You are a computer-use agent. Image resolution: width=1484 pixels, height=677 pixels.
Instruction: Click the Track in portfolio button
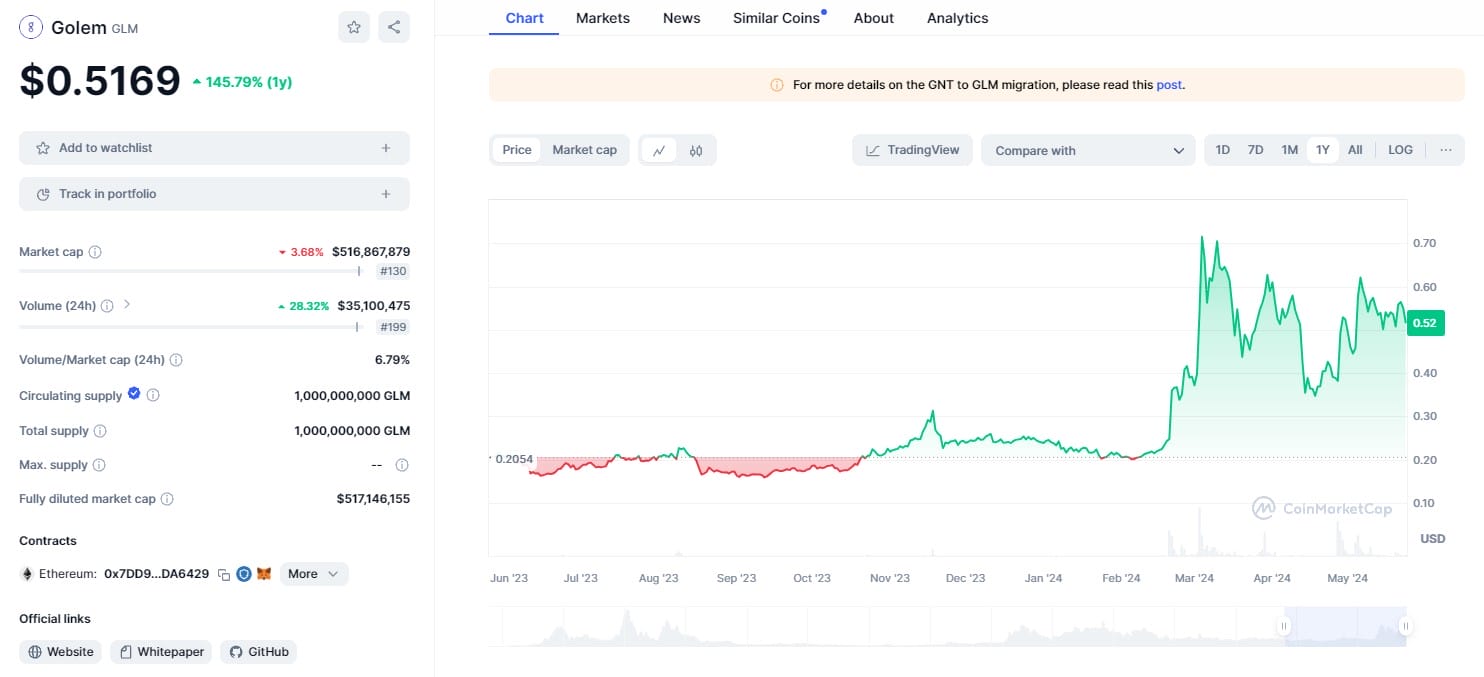coord(214,194)
